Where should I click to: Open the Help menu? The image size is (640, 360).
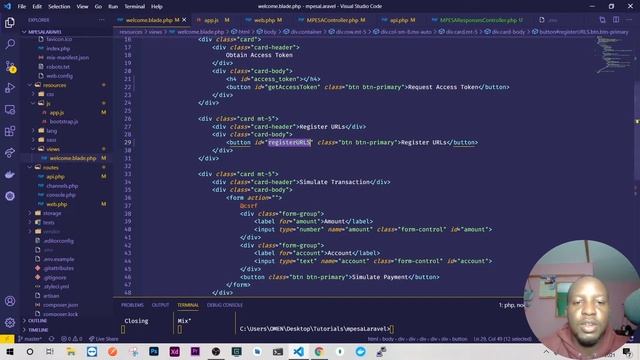pyautogui.click(x=157, y=7)
